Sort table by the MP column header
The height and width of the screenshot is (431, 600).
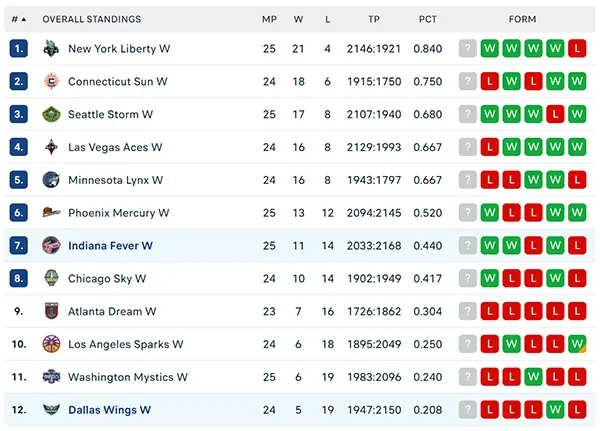[269, 19]
